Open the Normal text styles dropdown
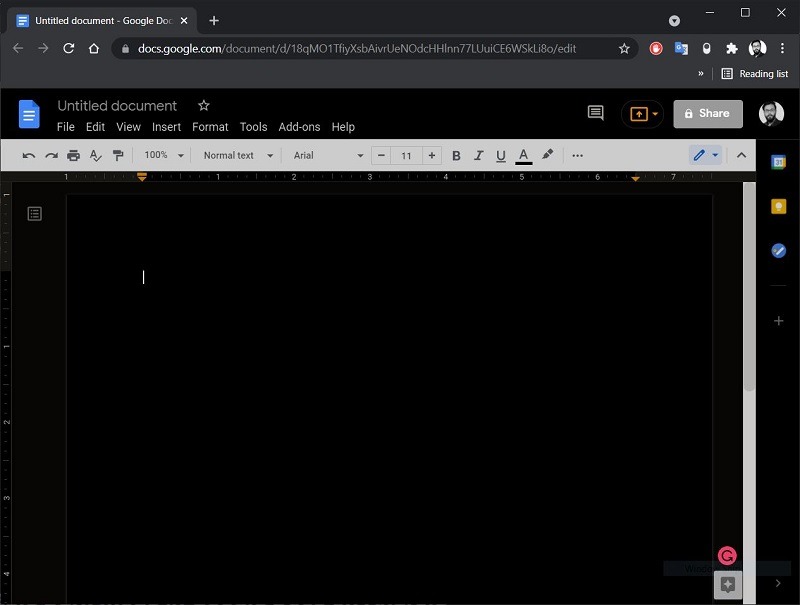 (x=238, y=155)
